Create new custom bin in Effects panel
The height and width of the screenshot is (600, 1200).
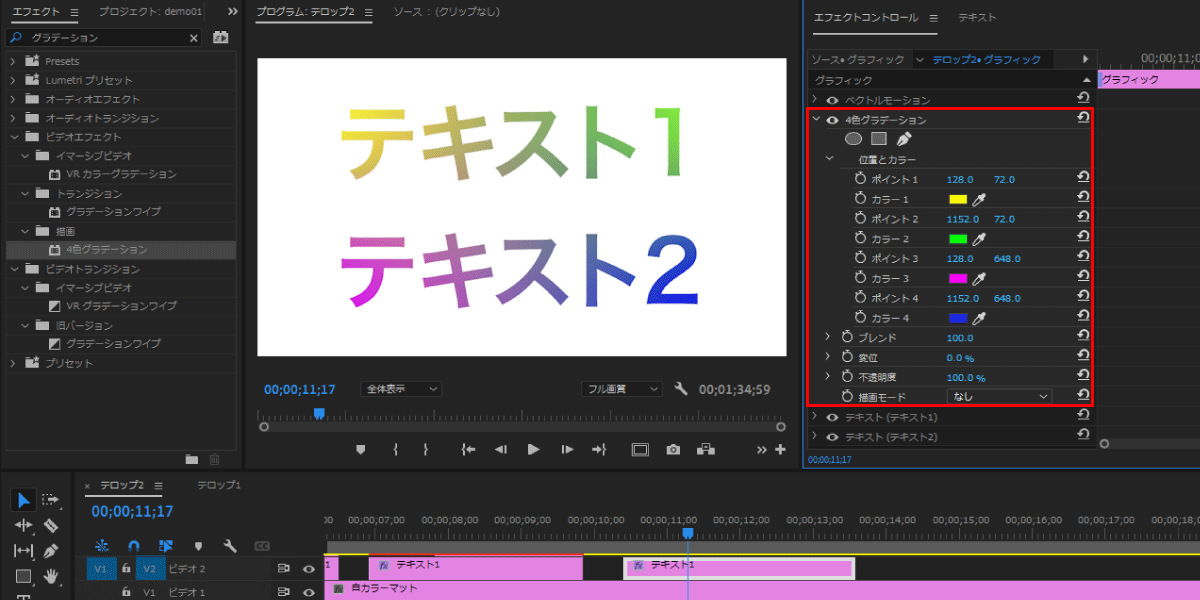(192, 459)
